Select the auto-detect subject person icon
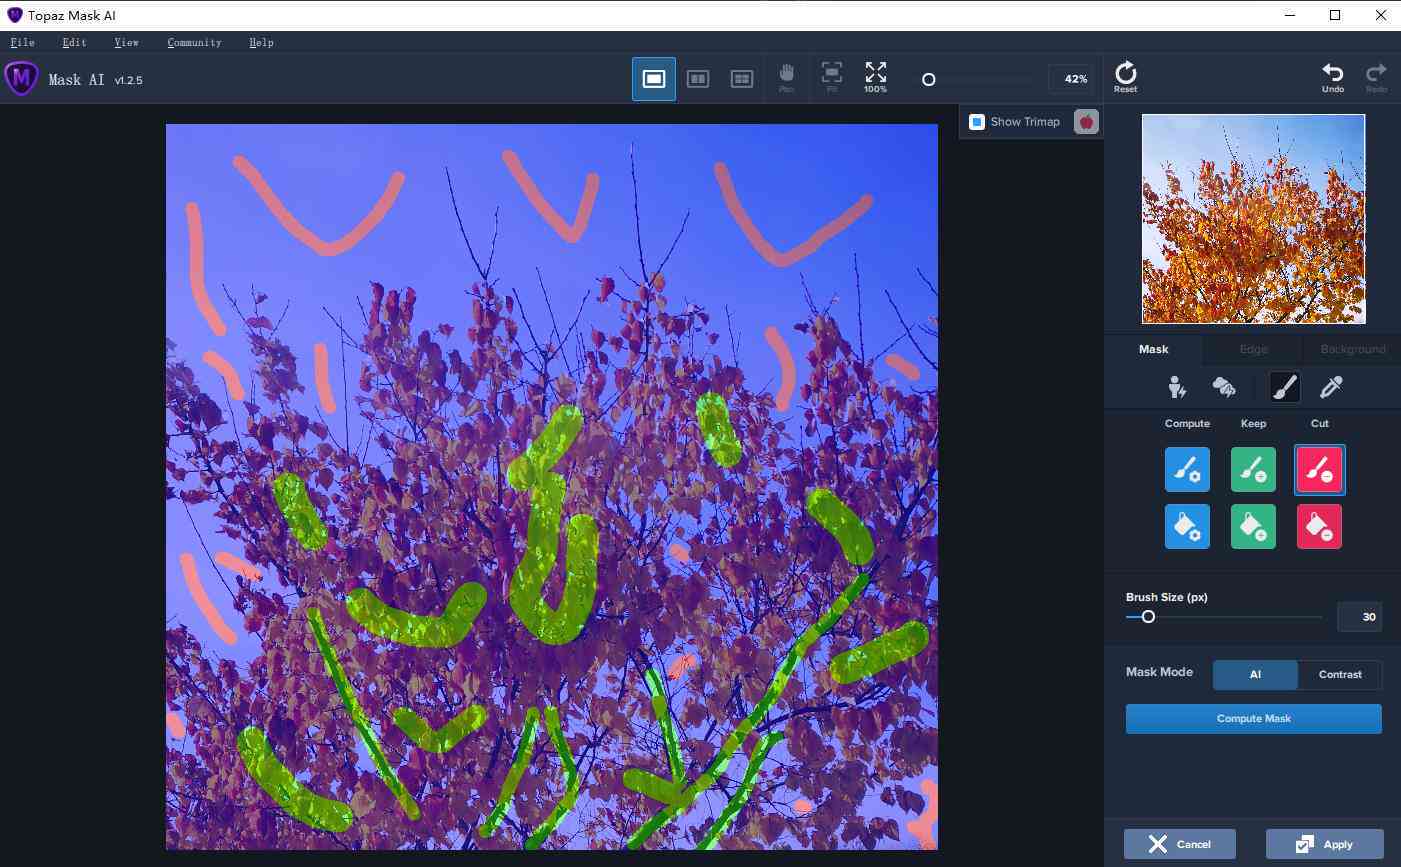Image resolution: width=1401 pixels, height=867 pixels. tap(1177, 387)
